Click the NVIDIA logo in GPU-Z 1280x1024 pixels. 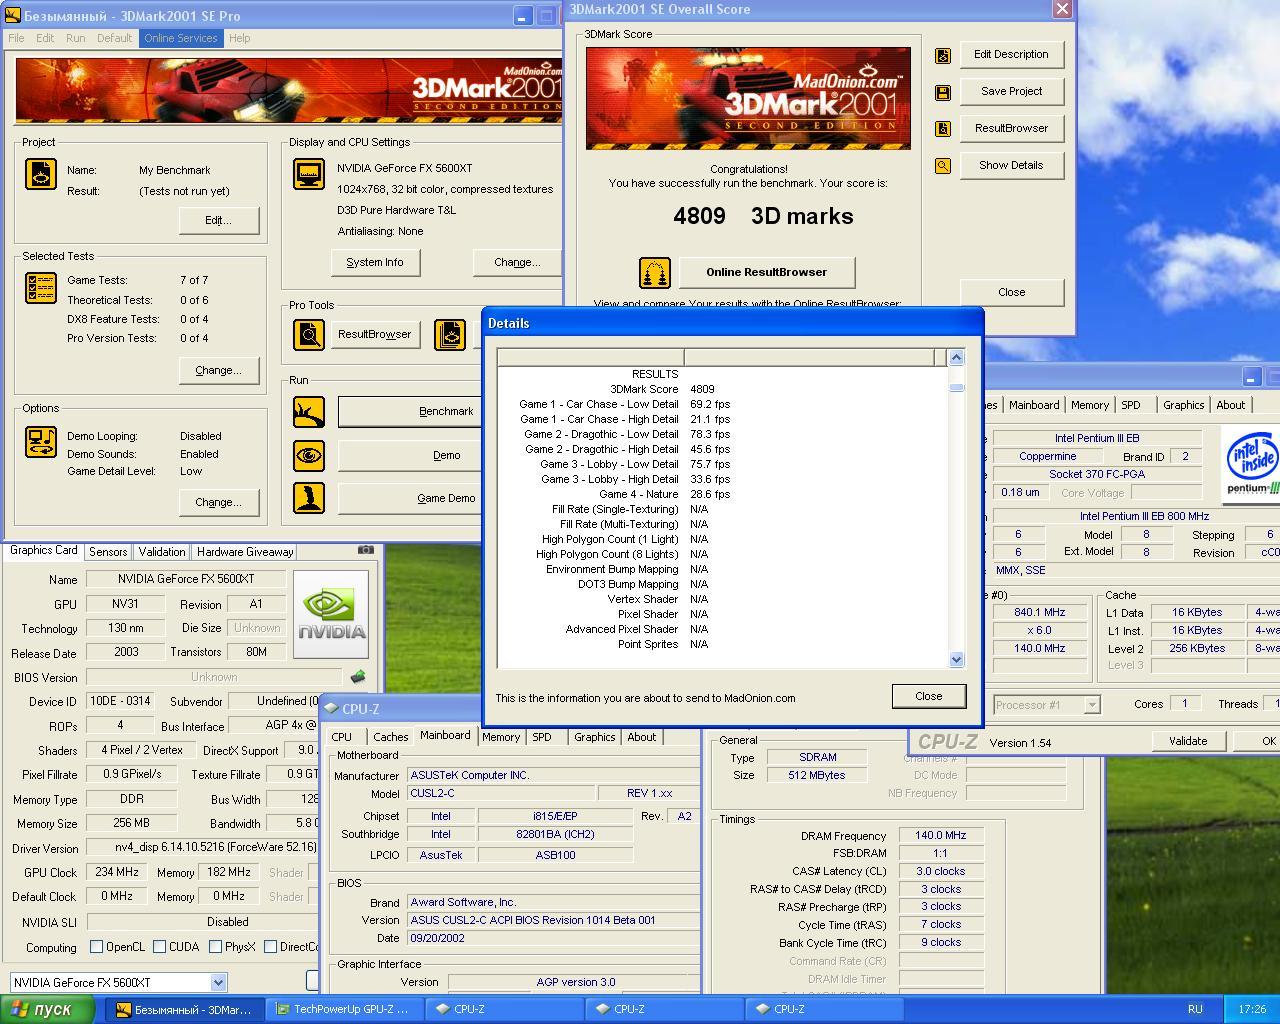click(331, 614)
